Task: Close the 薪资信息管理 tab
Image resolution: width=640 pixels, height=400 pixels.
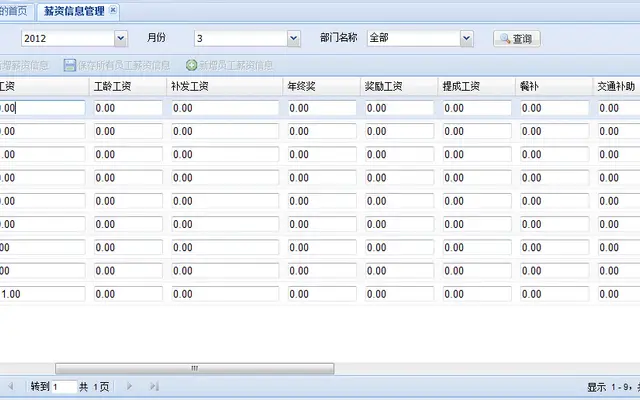Action: point(113,10)
